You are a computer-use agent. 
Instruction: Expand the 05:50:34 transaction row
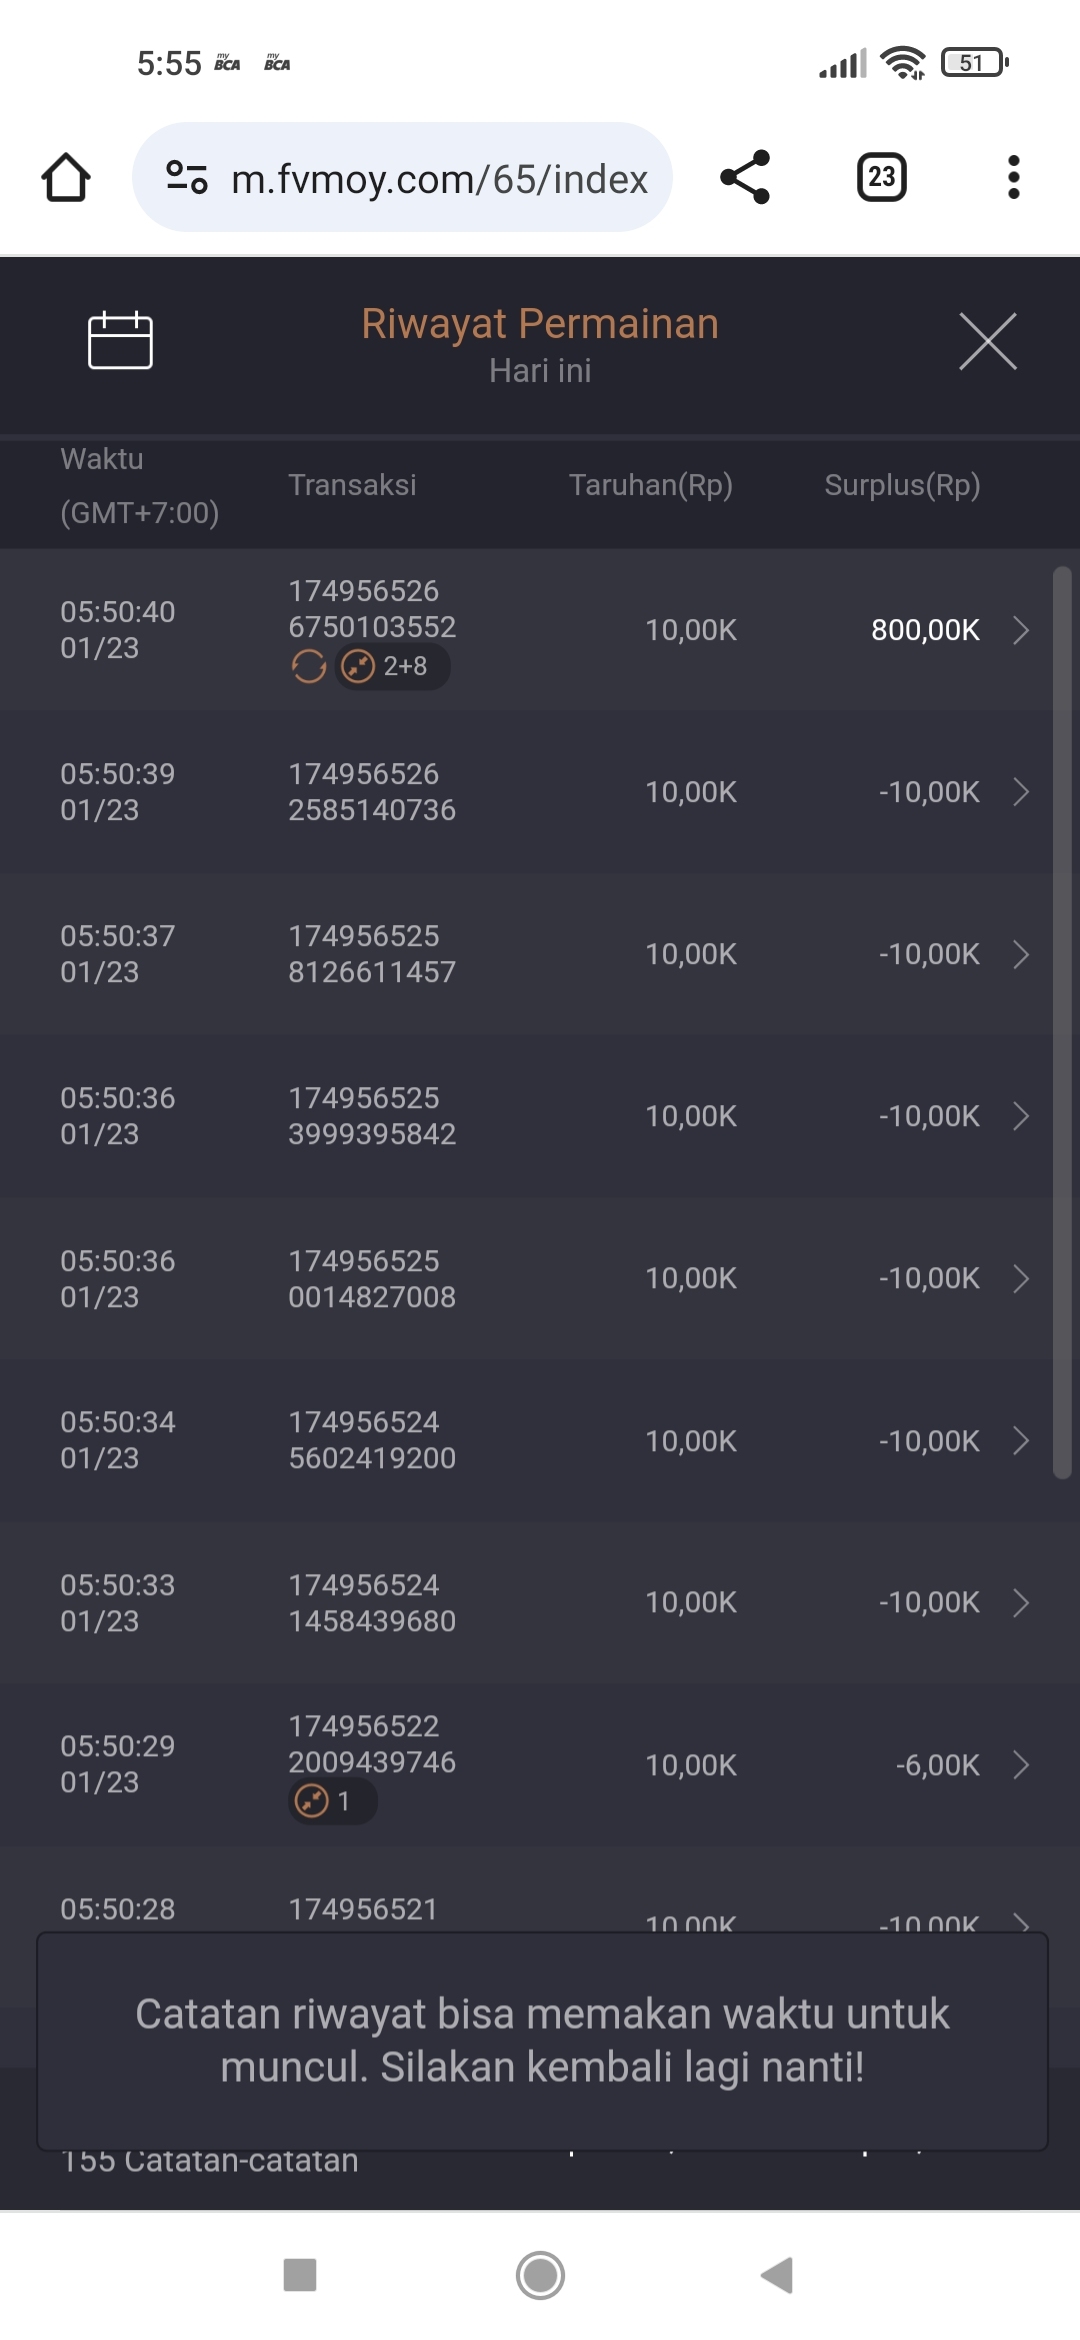(1020, 1441)
